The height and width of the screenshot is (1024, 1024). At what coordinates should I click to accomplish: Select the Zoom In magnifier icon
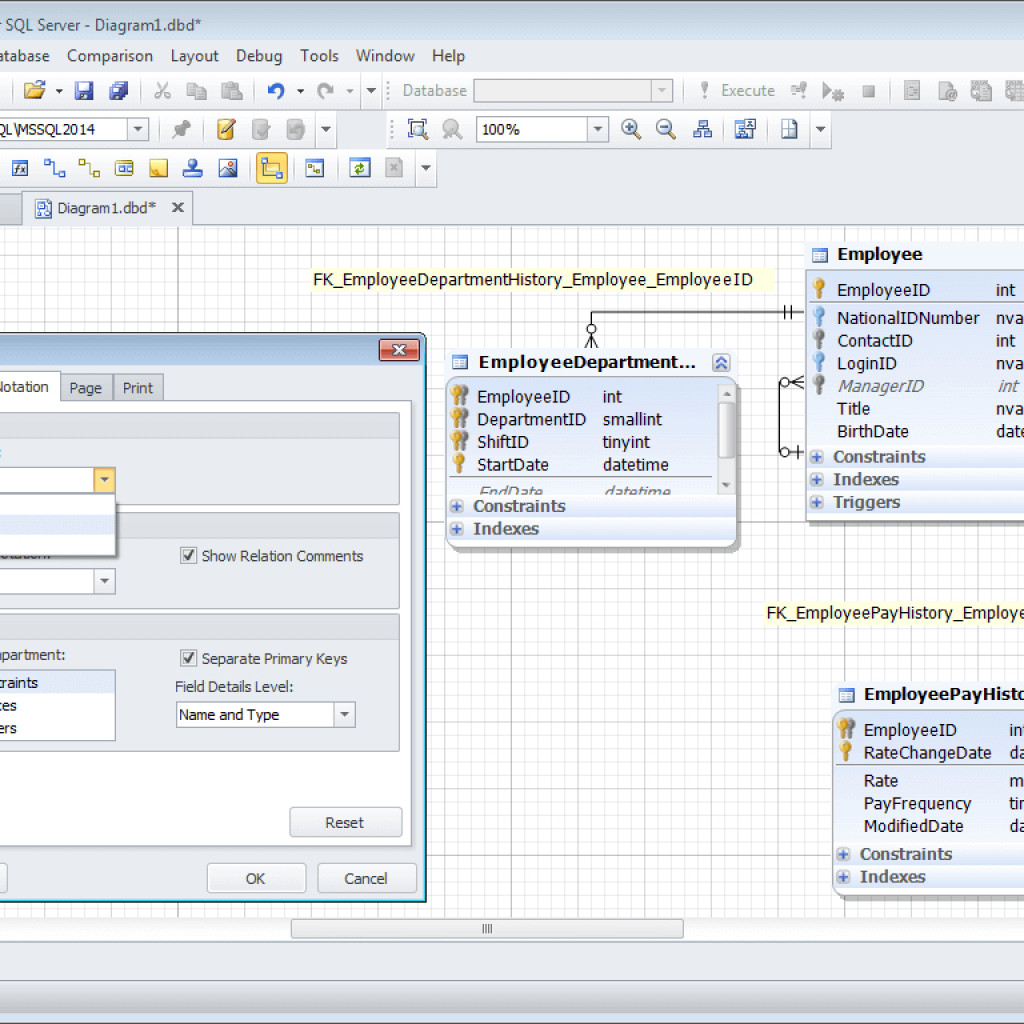630,130
